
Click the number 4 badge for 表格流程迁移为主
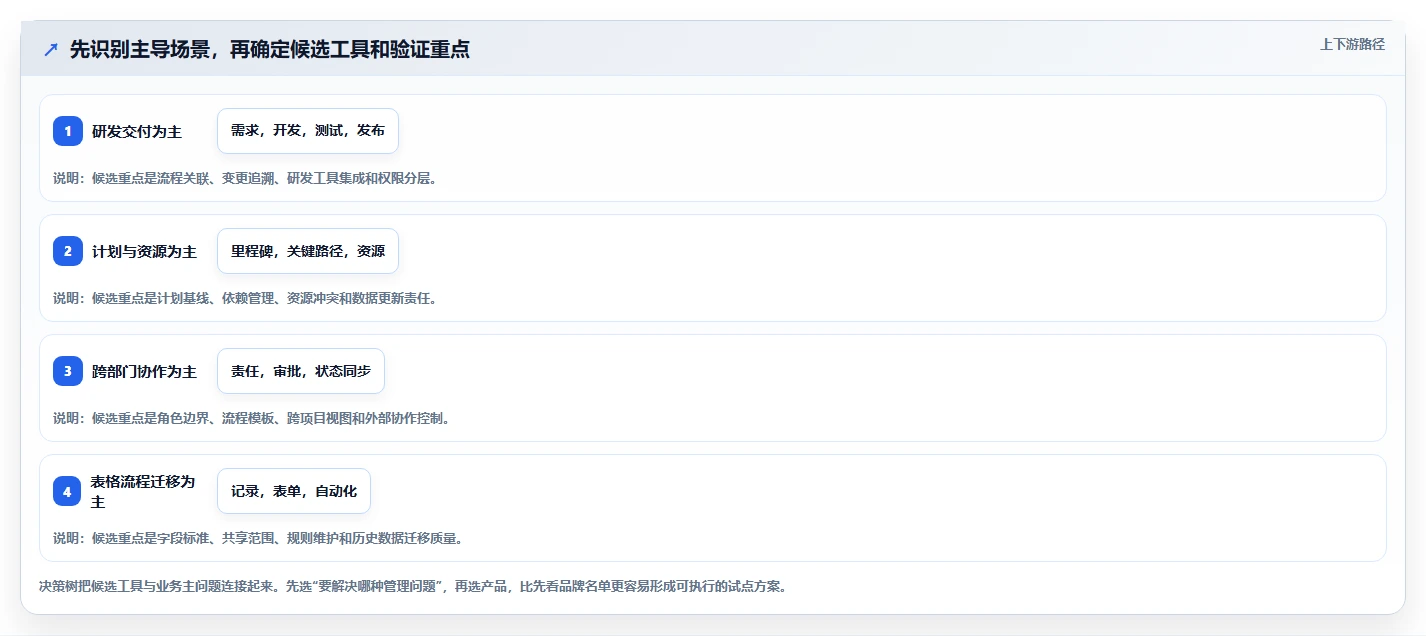[x=68, y=491]
